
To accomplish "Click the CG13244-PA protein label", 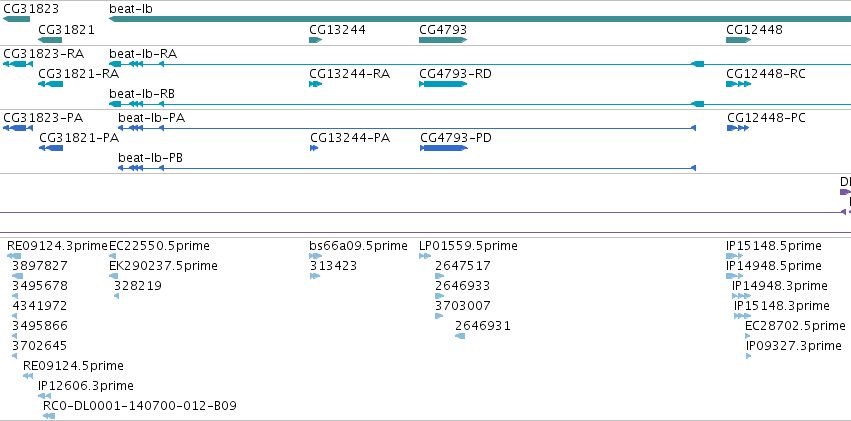I will [x=350, y=138].
